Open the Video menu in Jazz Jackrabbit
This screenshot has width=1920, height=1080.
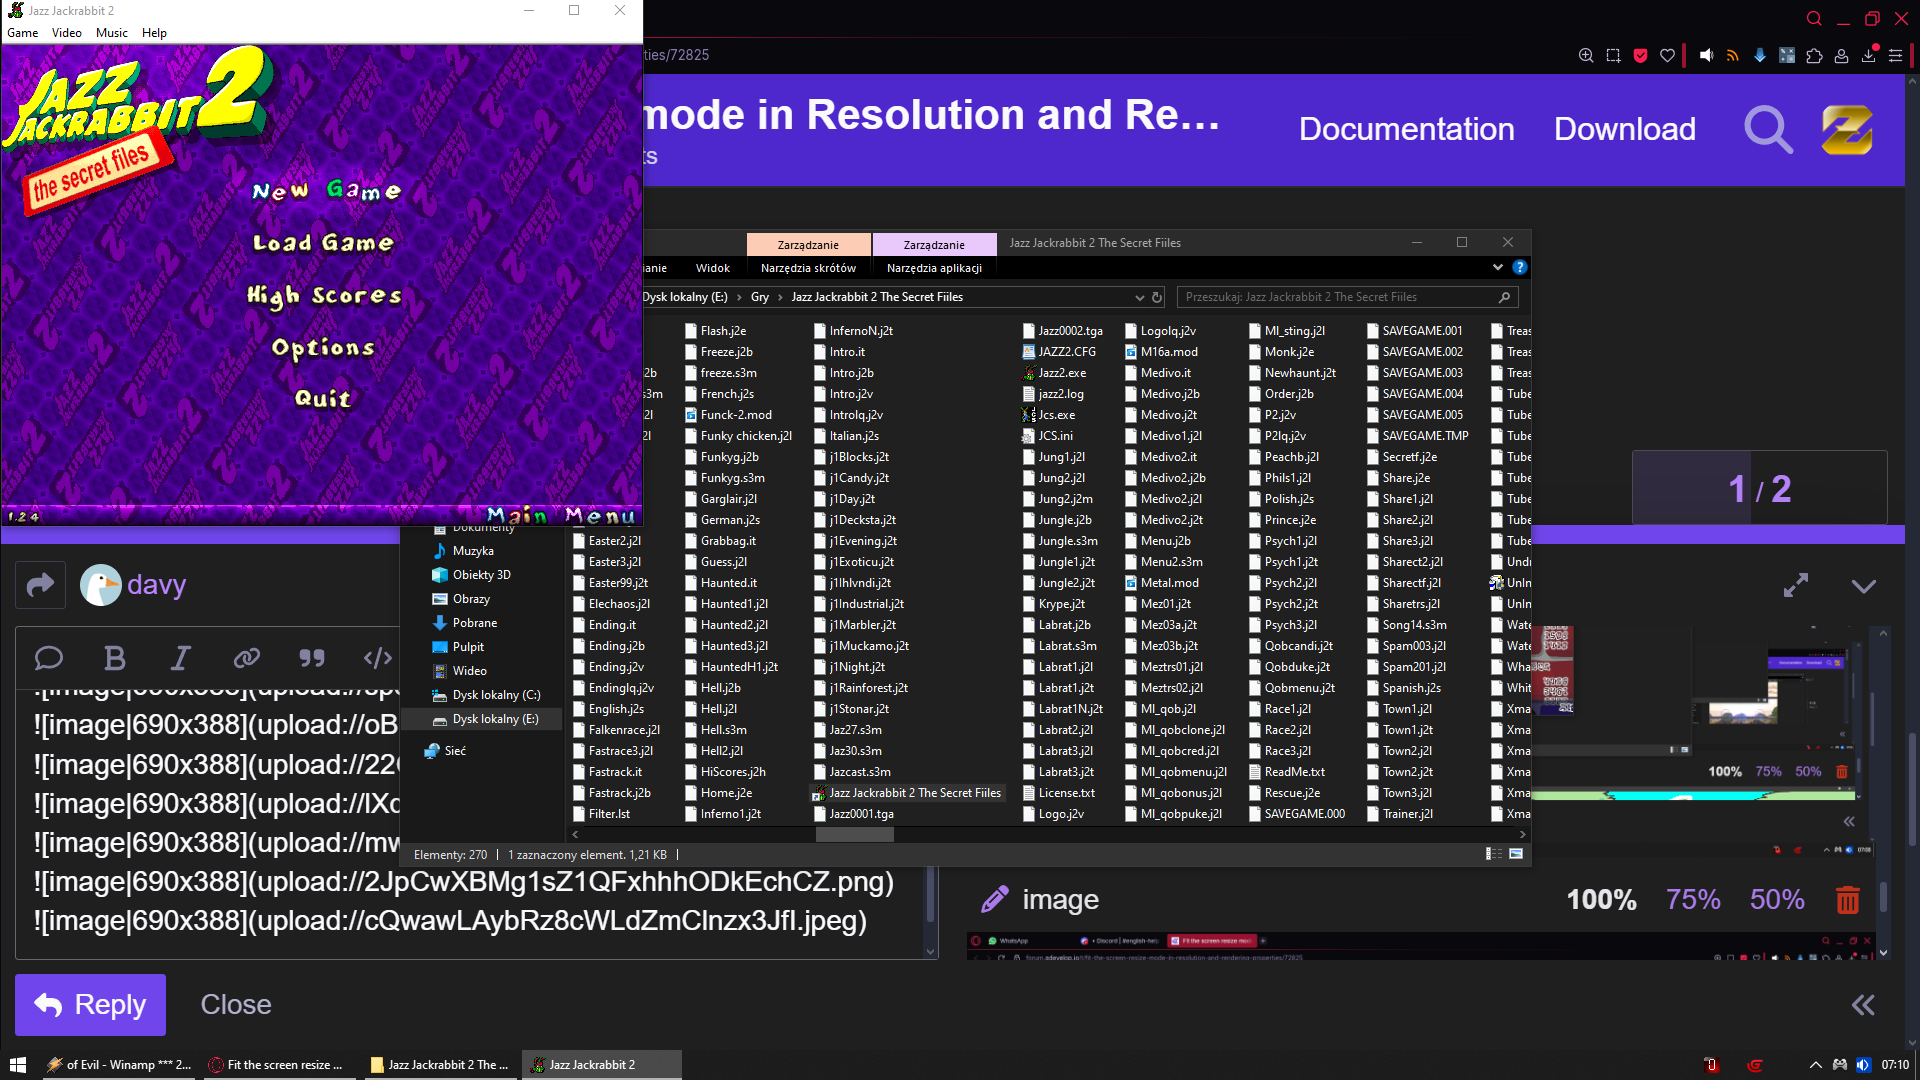click(66, 33)
